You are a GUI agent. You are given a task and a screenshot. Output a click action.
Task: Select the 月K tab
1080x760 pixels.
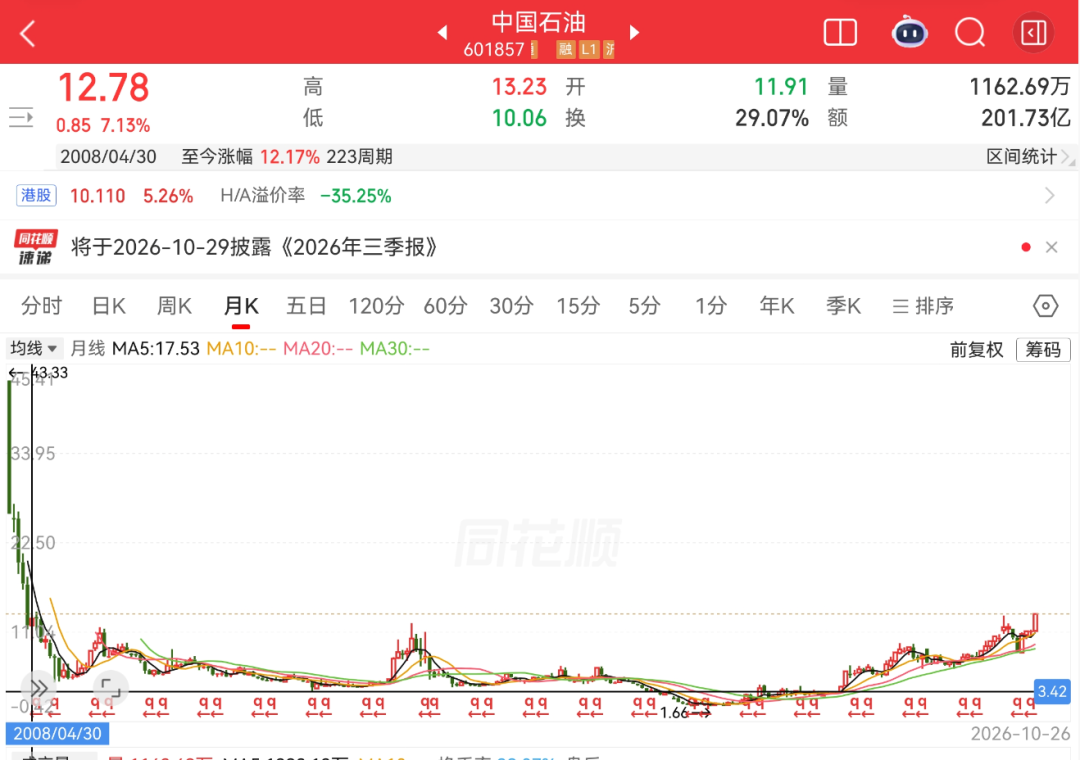coord(241,305)
